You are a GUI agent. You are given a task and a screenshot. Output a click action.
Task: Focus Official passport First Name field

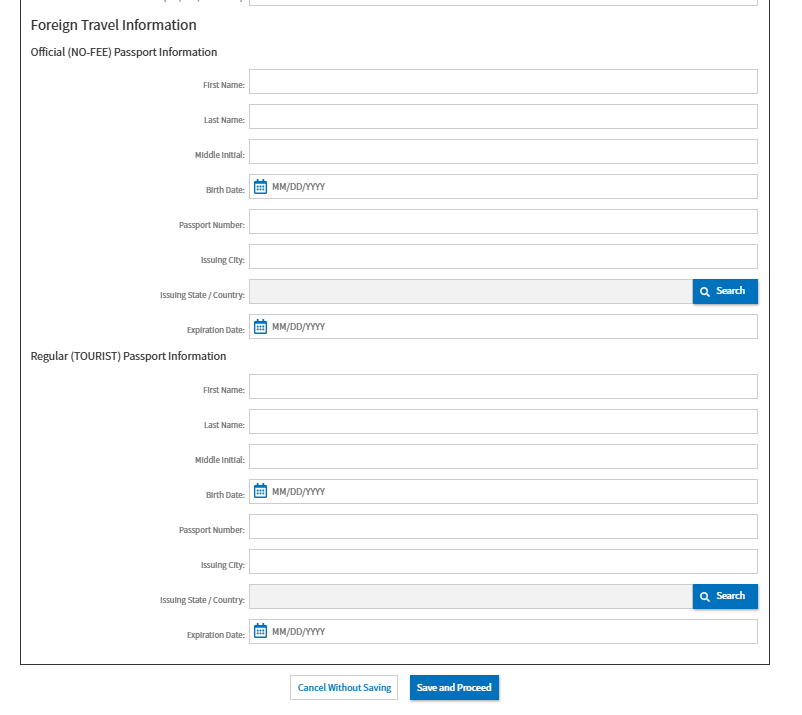[x=503, y=82]
